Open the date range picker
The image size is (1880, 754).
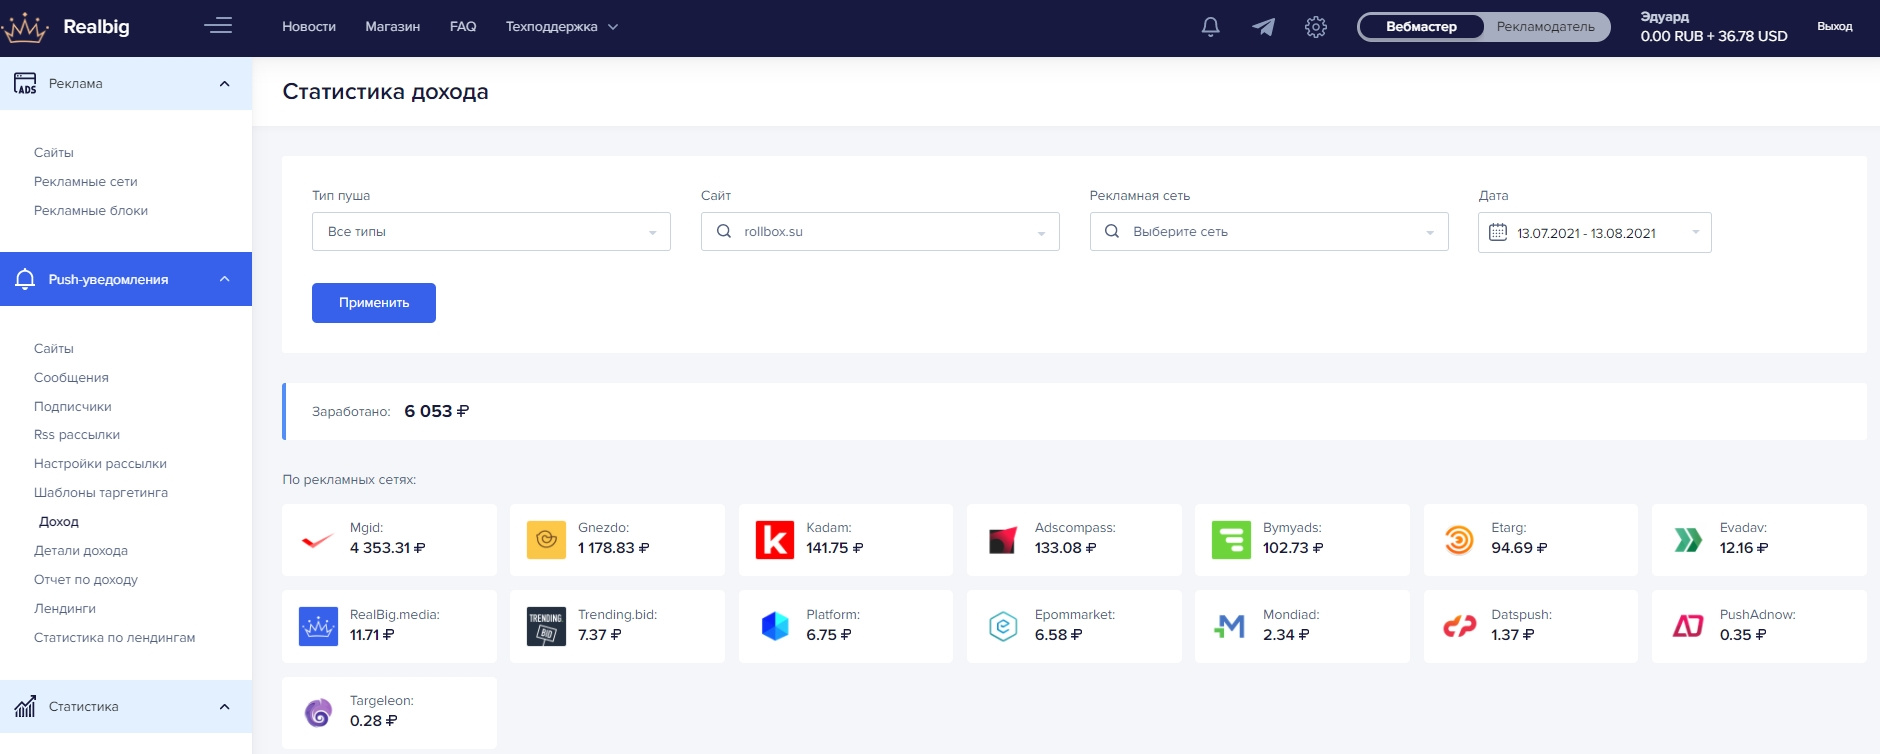pyautogui.click(x=1595, y=232)
